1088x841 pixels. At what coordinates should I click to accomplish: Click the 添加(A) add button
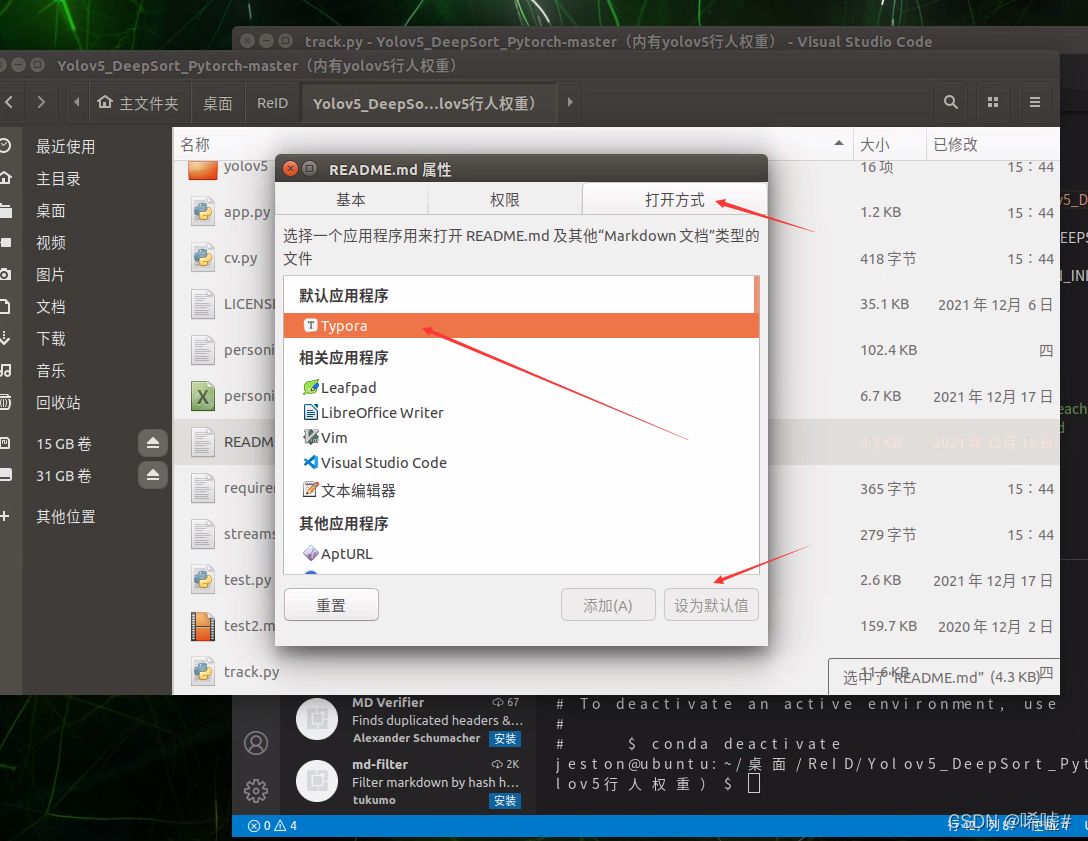(x=608, y=605)
